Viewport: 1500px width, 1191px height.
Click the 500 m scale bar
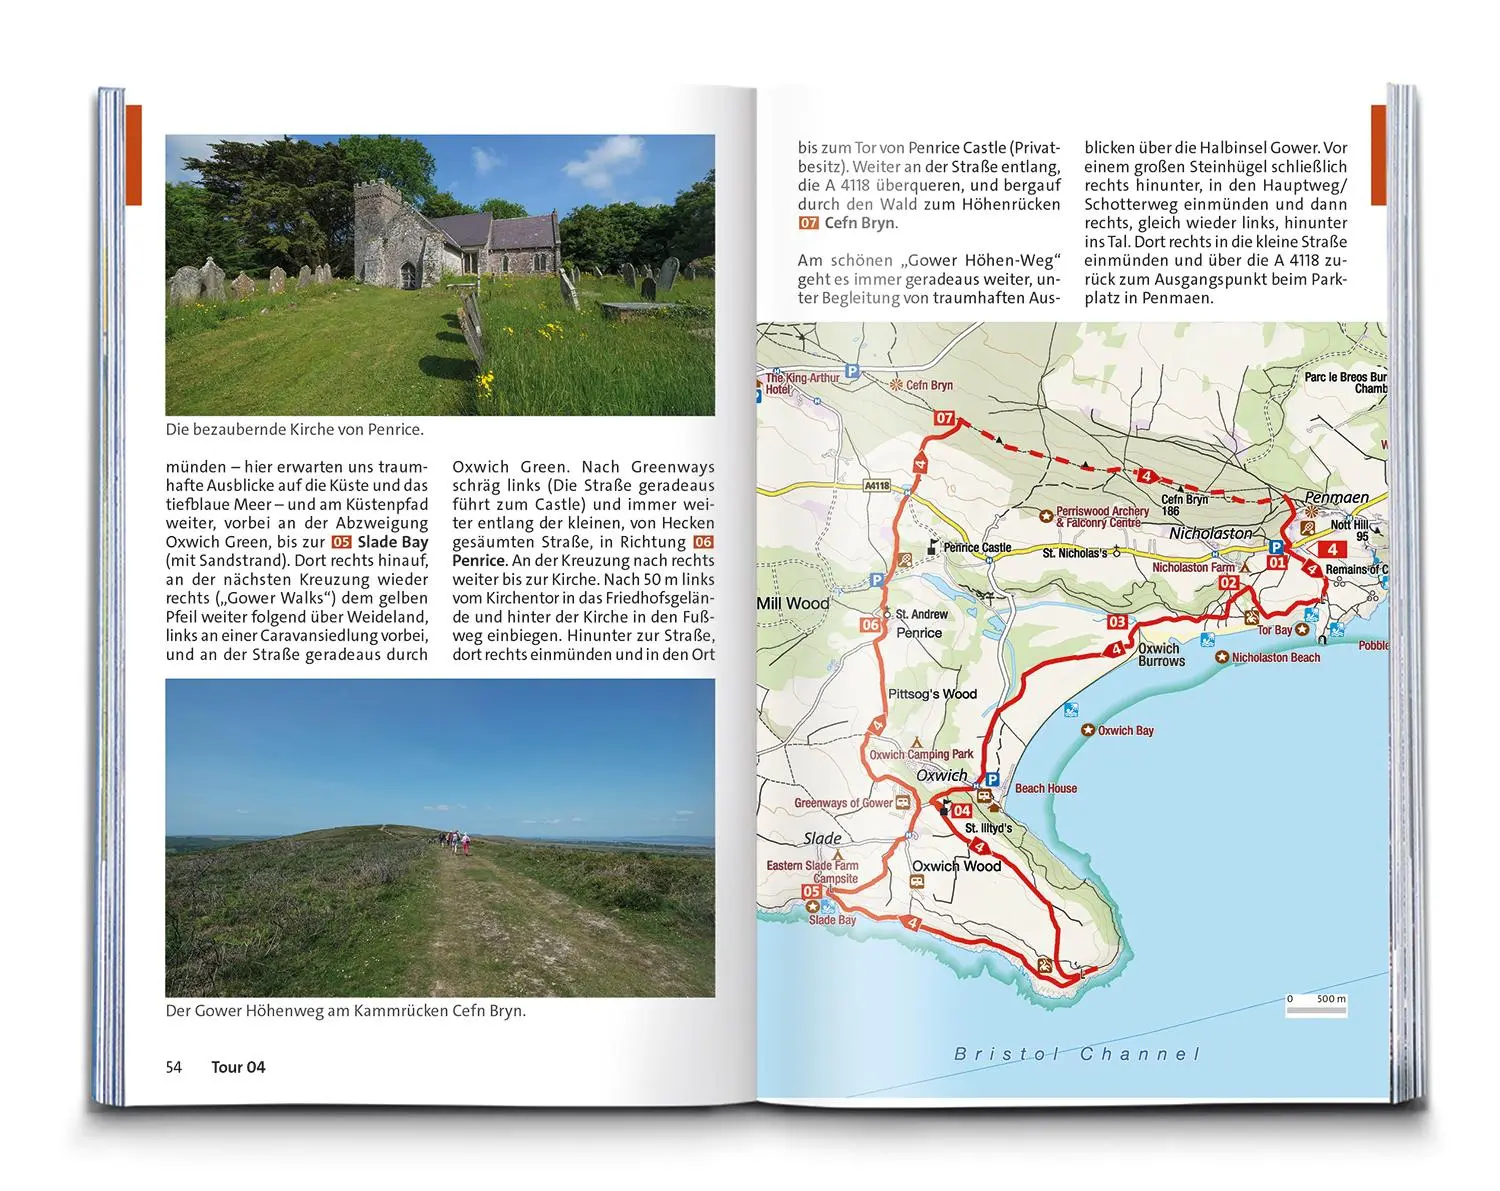[x=1316, y=1007]
